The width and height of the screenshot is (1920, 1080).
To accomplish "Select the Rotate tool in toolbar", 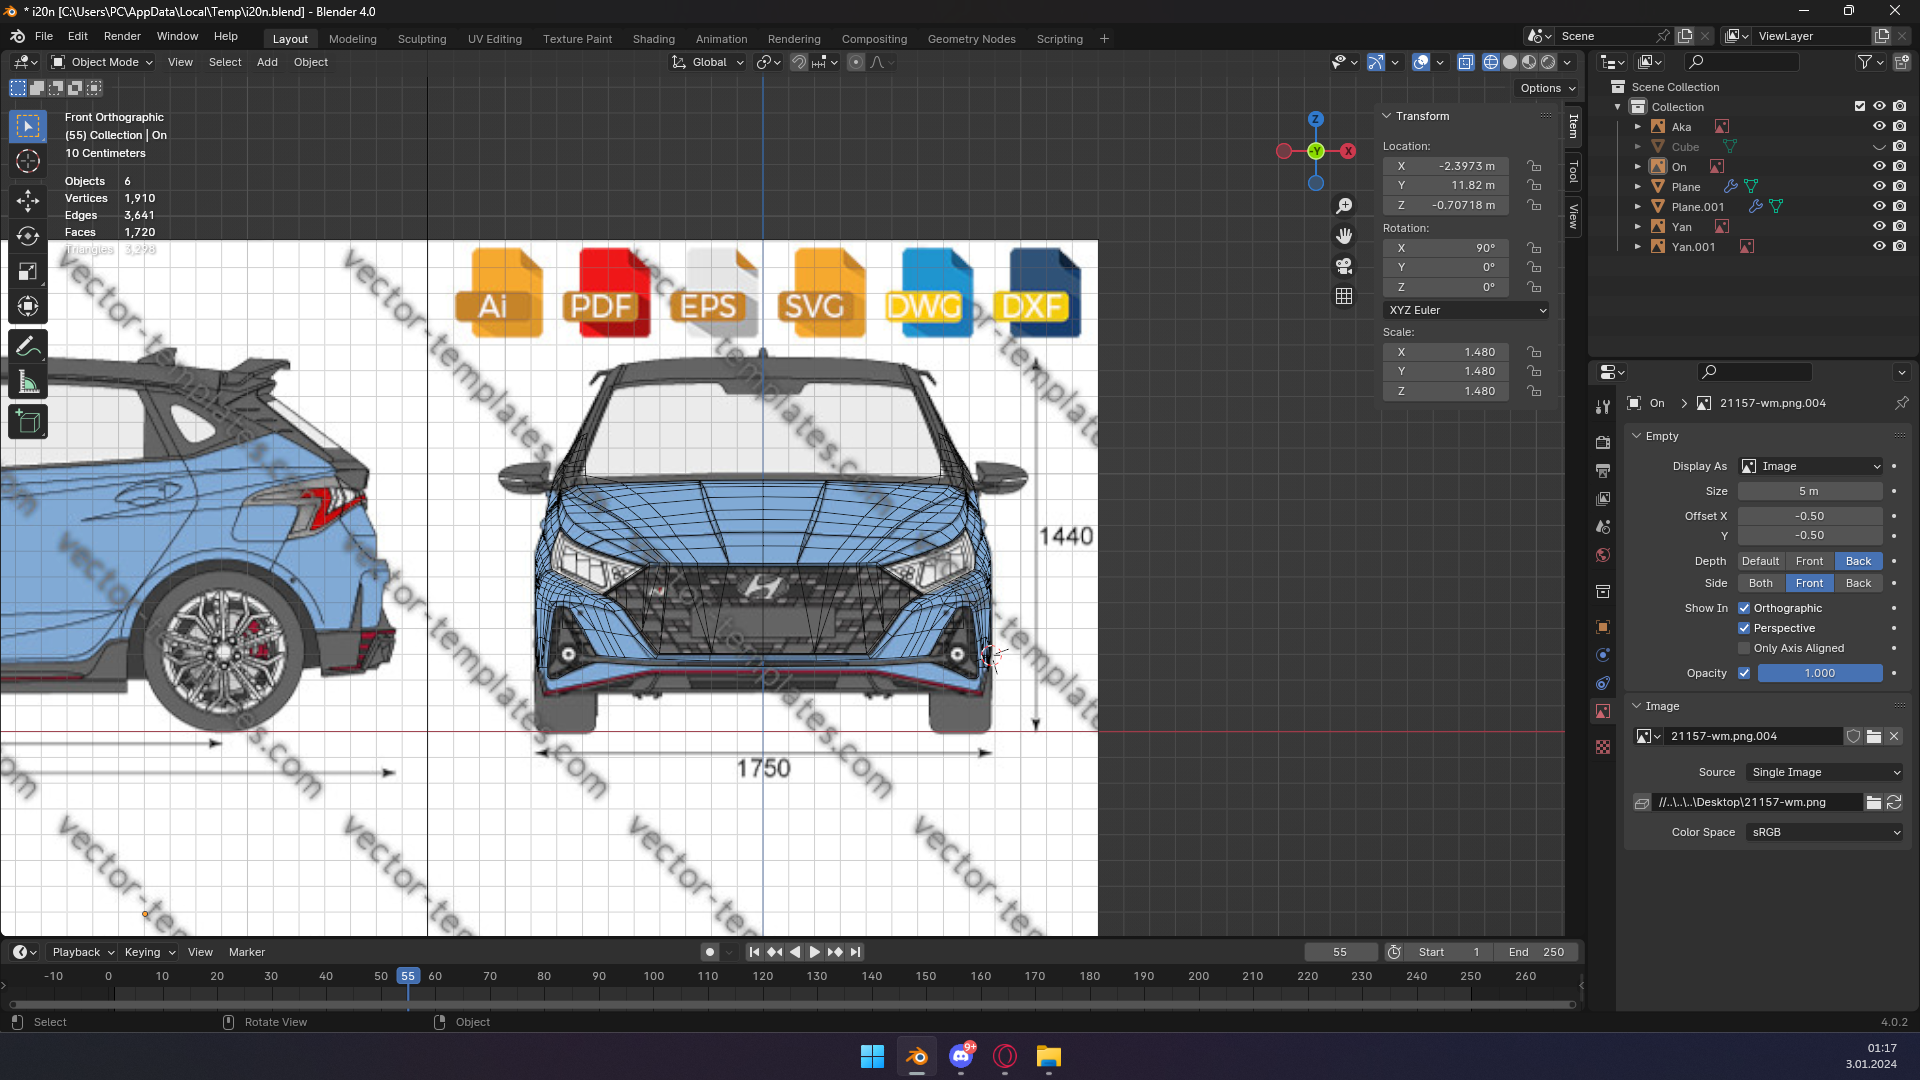I will coord(28,236).
